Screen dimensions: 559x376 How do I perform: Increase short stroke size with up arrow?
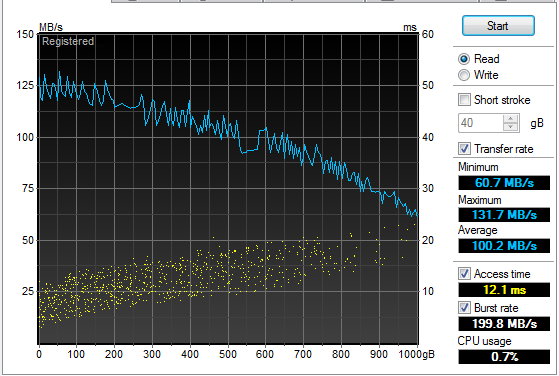click(511, 119)
